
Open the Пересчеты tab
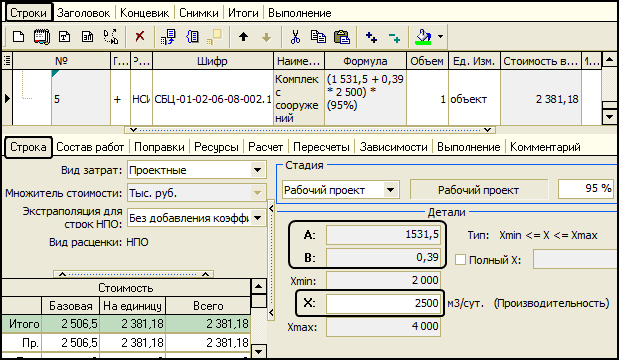pos(321,147)
